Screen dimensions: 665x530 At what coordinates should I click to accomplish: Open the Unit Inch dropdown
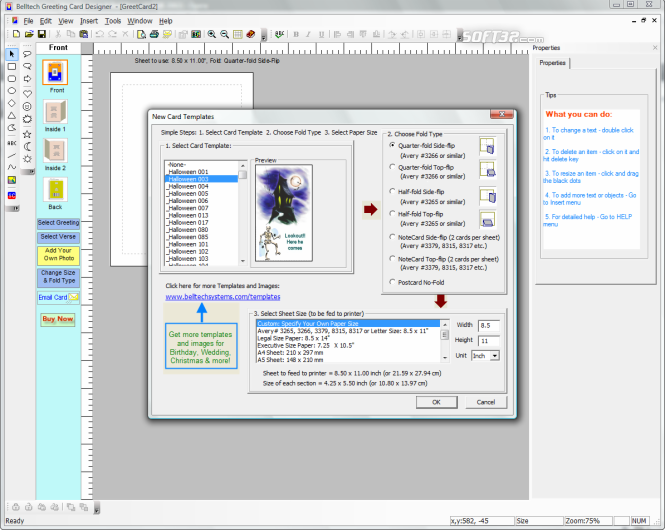(x=495, y=356)
